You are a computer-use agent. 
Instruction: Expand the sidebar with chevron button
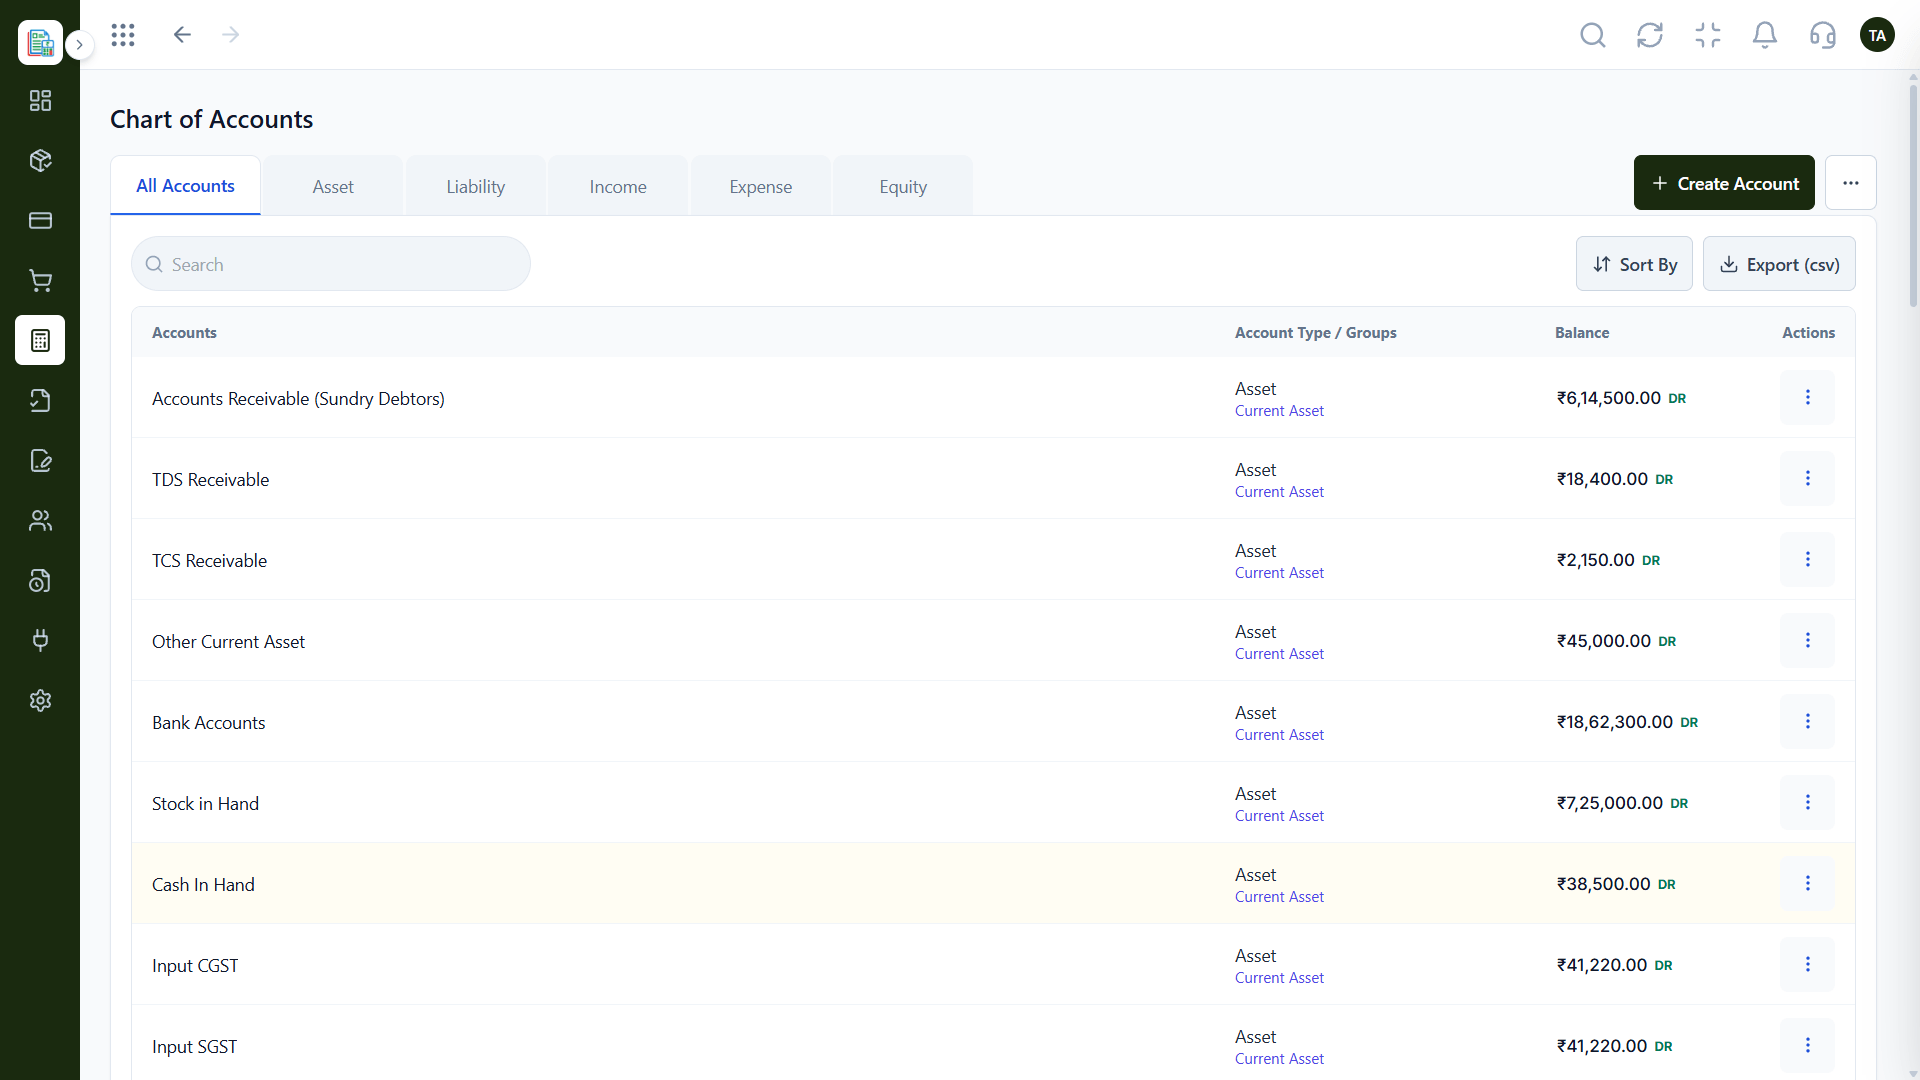(80, 45)
